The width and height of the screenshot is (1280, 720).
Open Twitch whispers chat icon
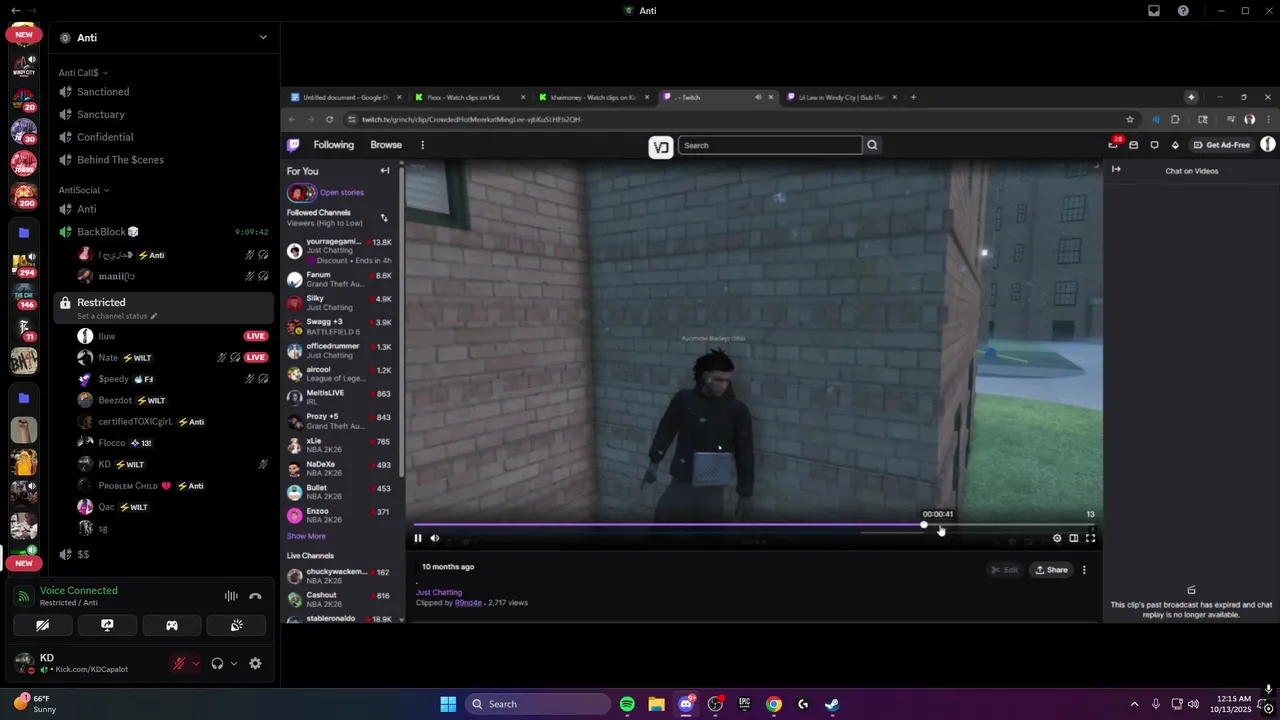coord(1154,145)
